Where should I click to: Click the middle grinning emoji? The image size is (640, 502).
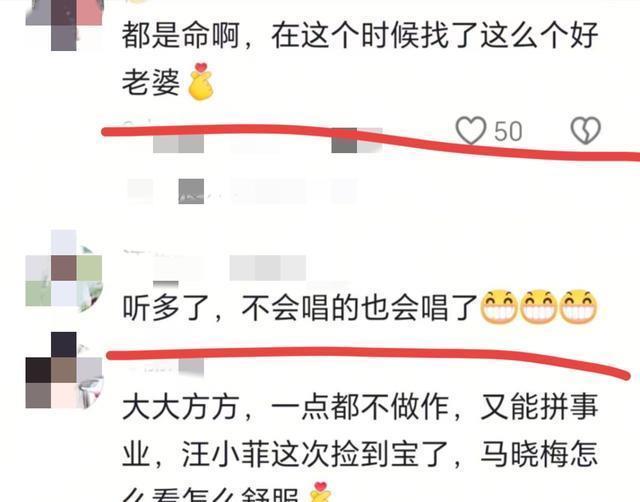coord(539,307)
